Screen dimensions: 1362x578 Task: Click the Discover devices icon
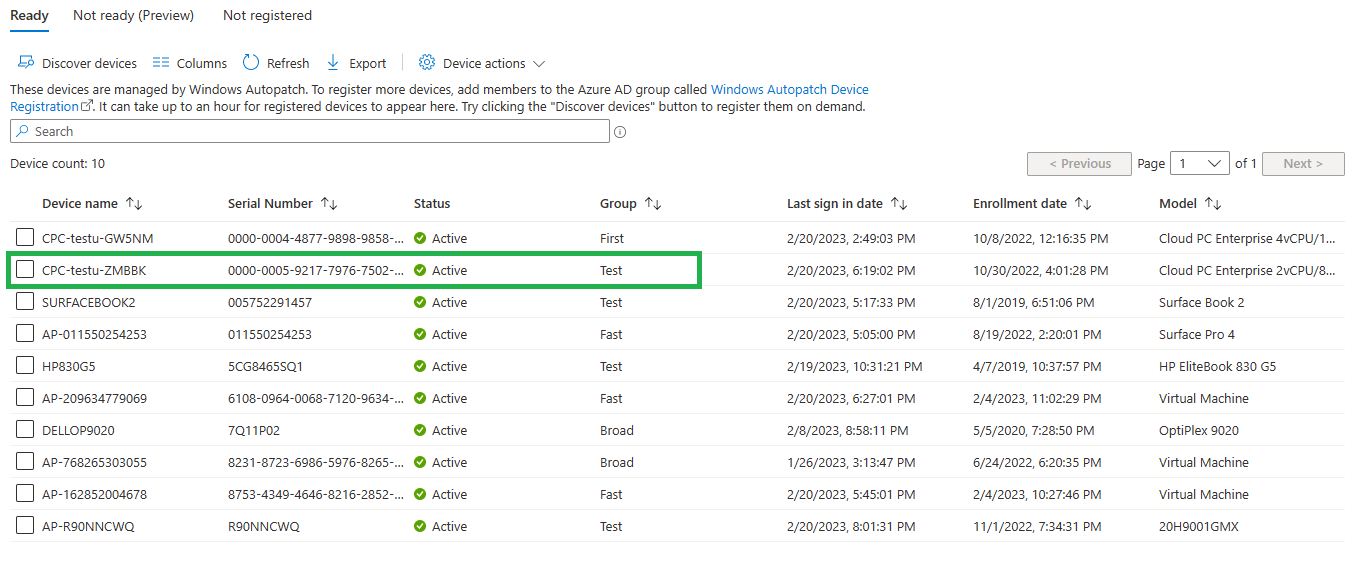[x=26, y=63]
